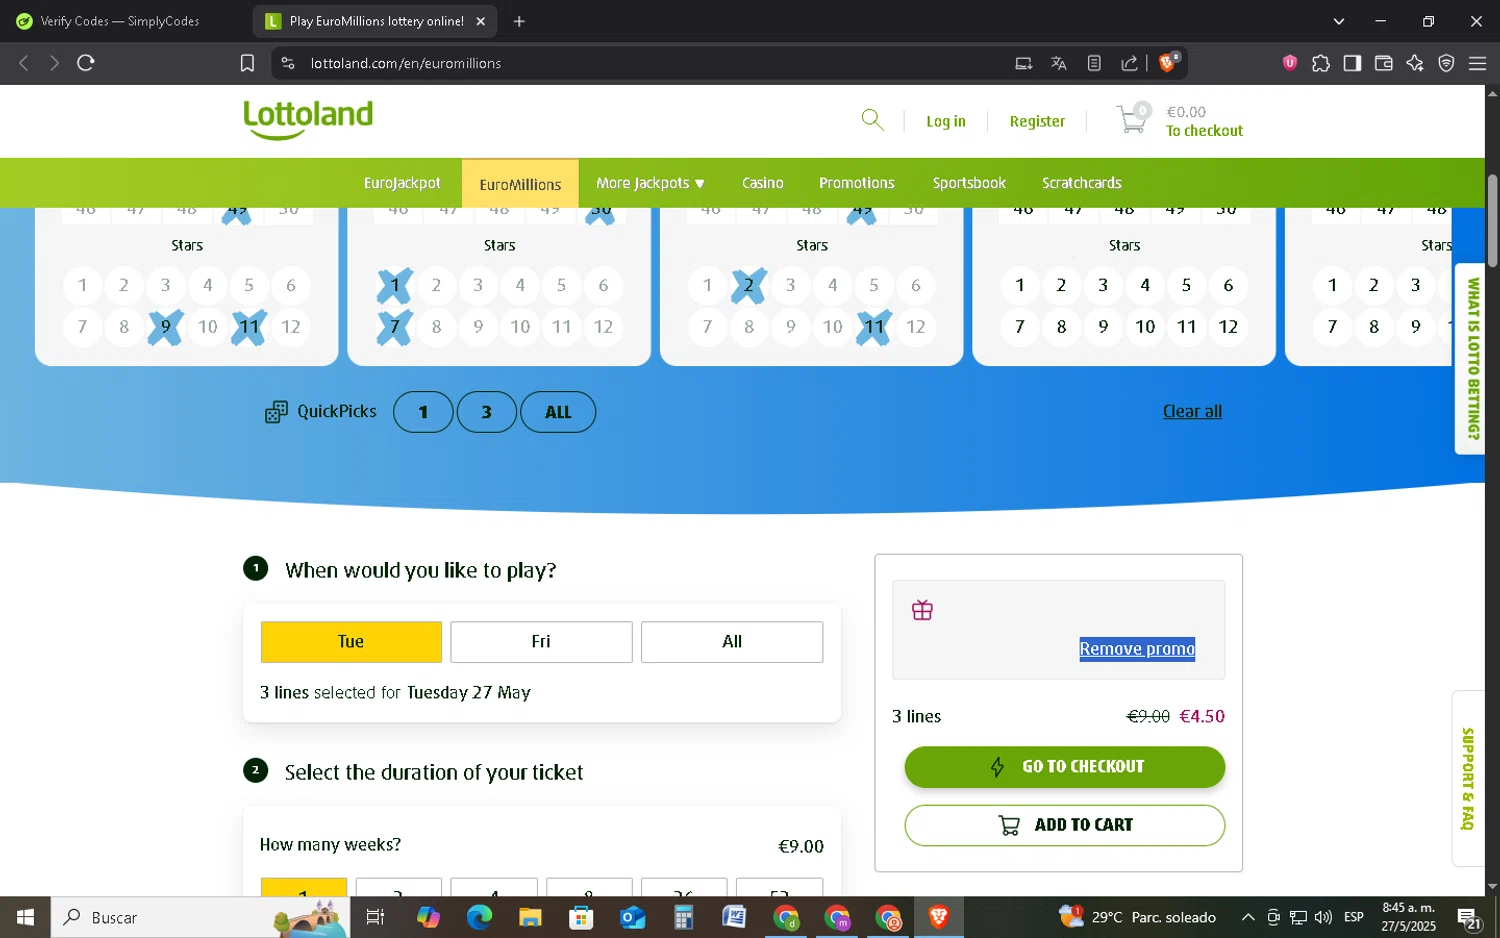The width and height of the screenshot is (1500, 938).
Task: Click the QuickPicks dice icon
Action: coord(276,412)
